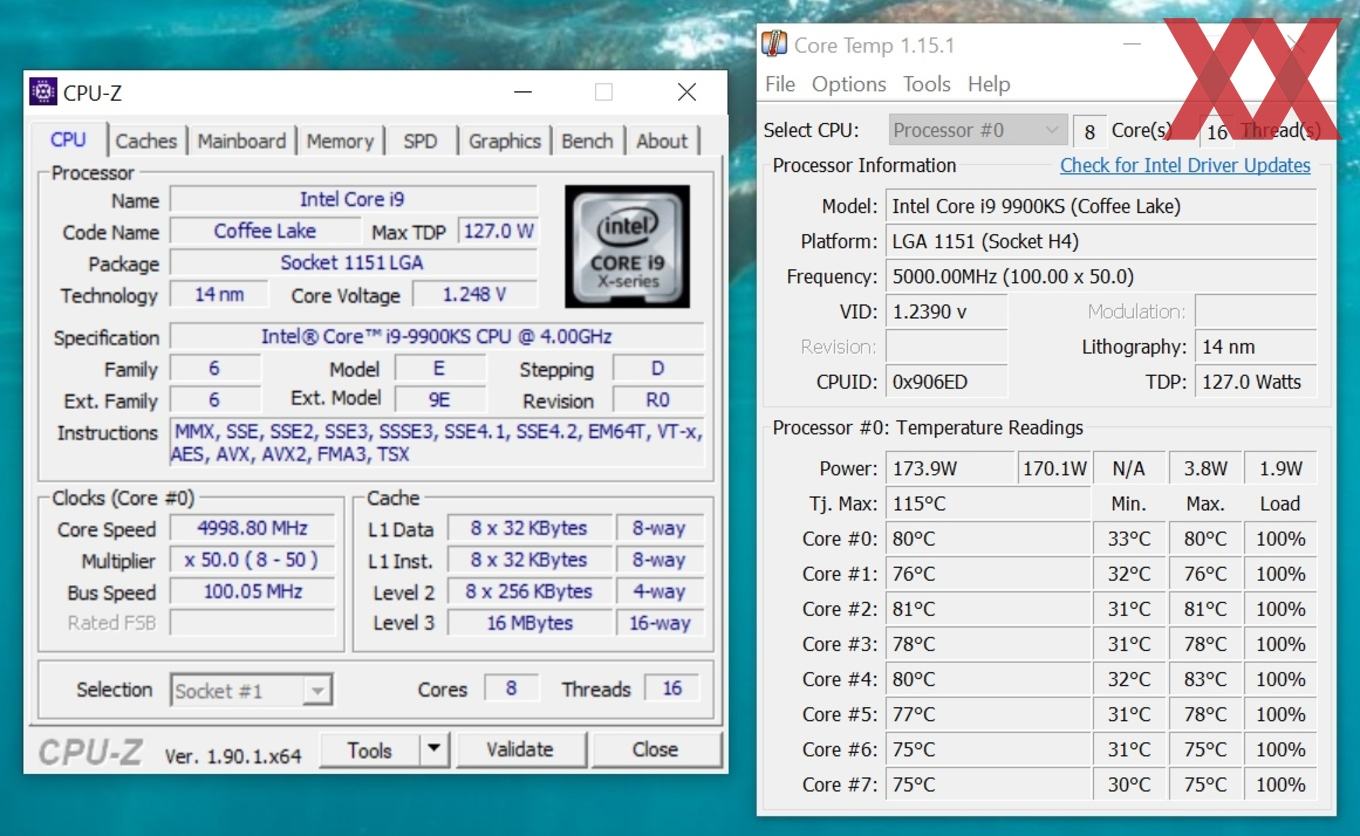Viewport: 1360px width, 836px height.
Task: Click the Level 2 8 x 256 KBytes value
Action: (529, 591)
